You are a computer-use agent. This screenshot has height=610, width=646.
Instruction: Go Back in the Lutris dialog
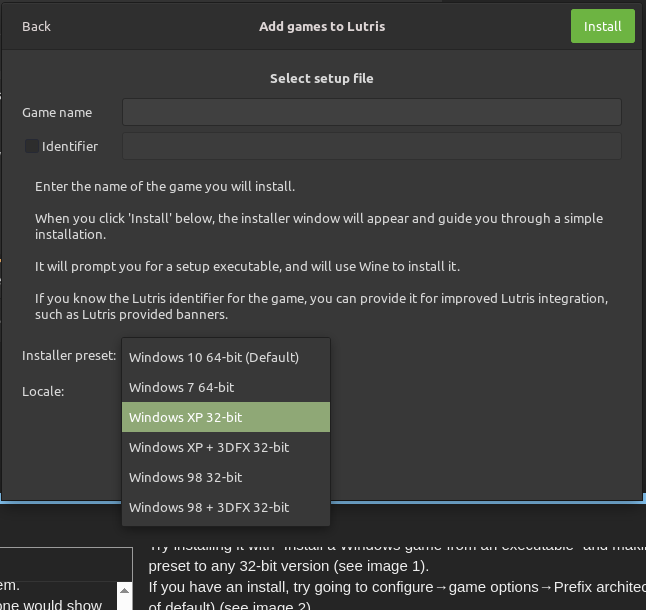pyautogui.click(x=36, y=26)
